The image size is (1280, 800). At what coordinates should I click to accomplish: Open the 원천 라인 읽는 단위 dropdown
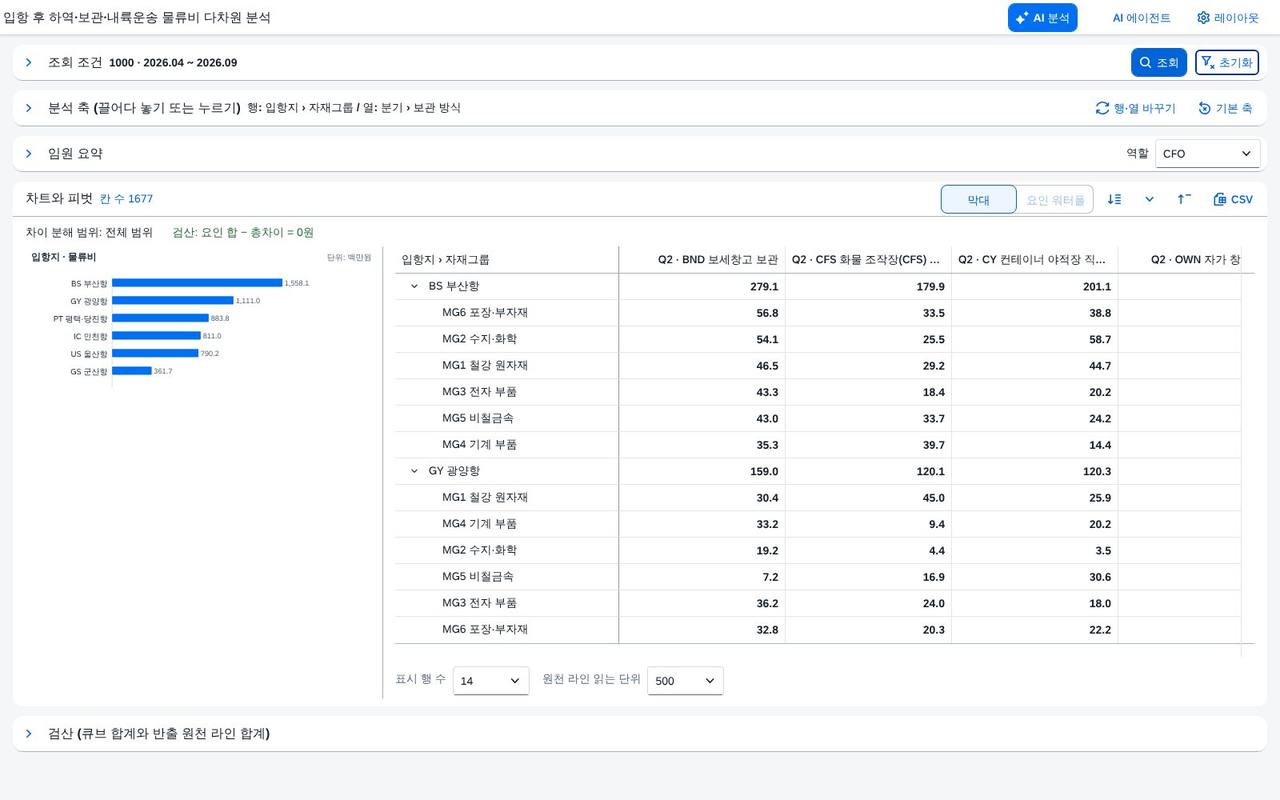pyautogui.click(x=685, y=681)
